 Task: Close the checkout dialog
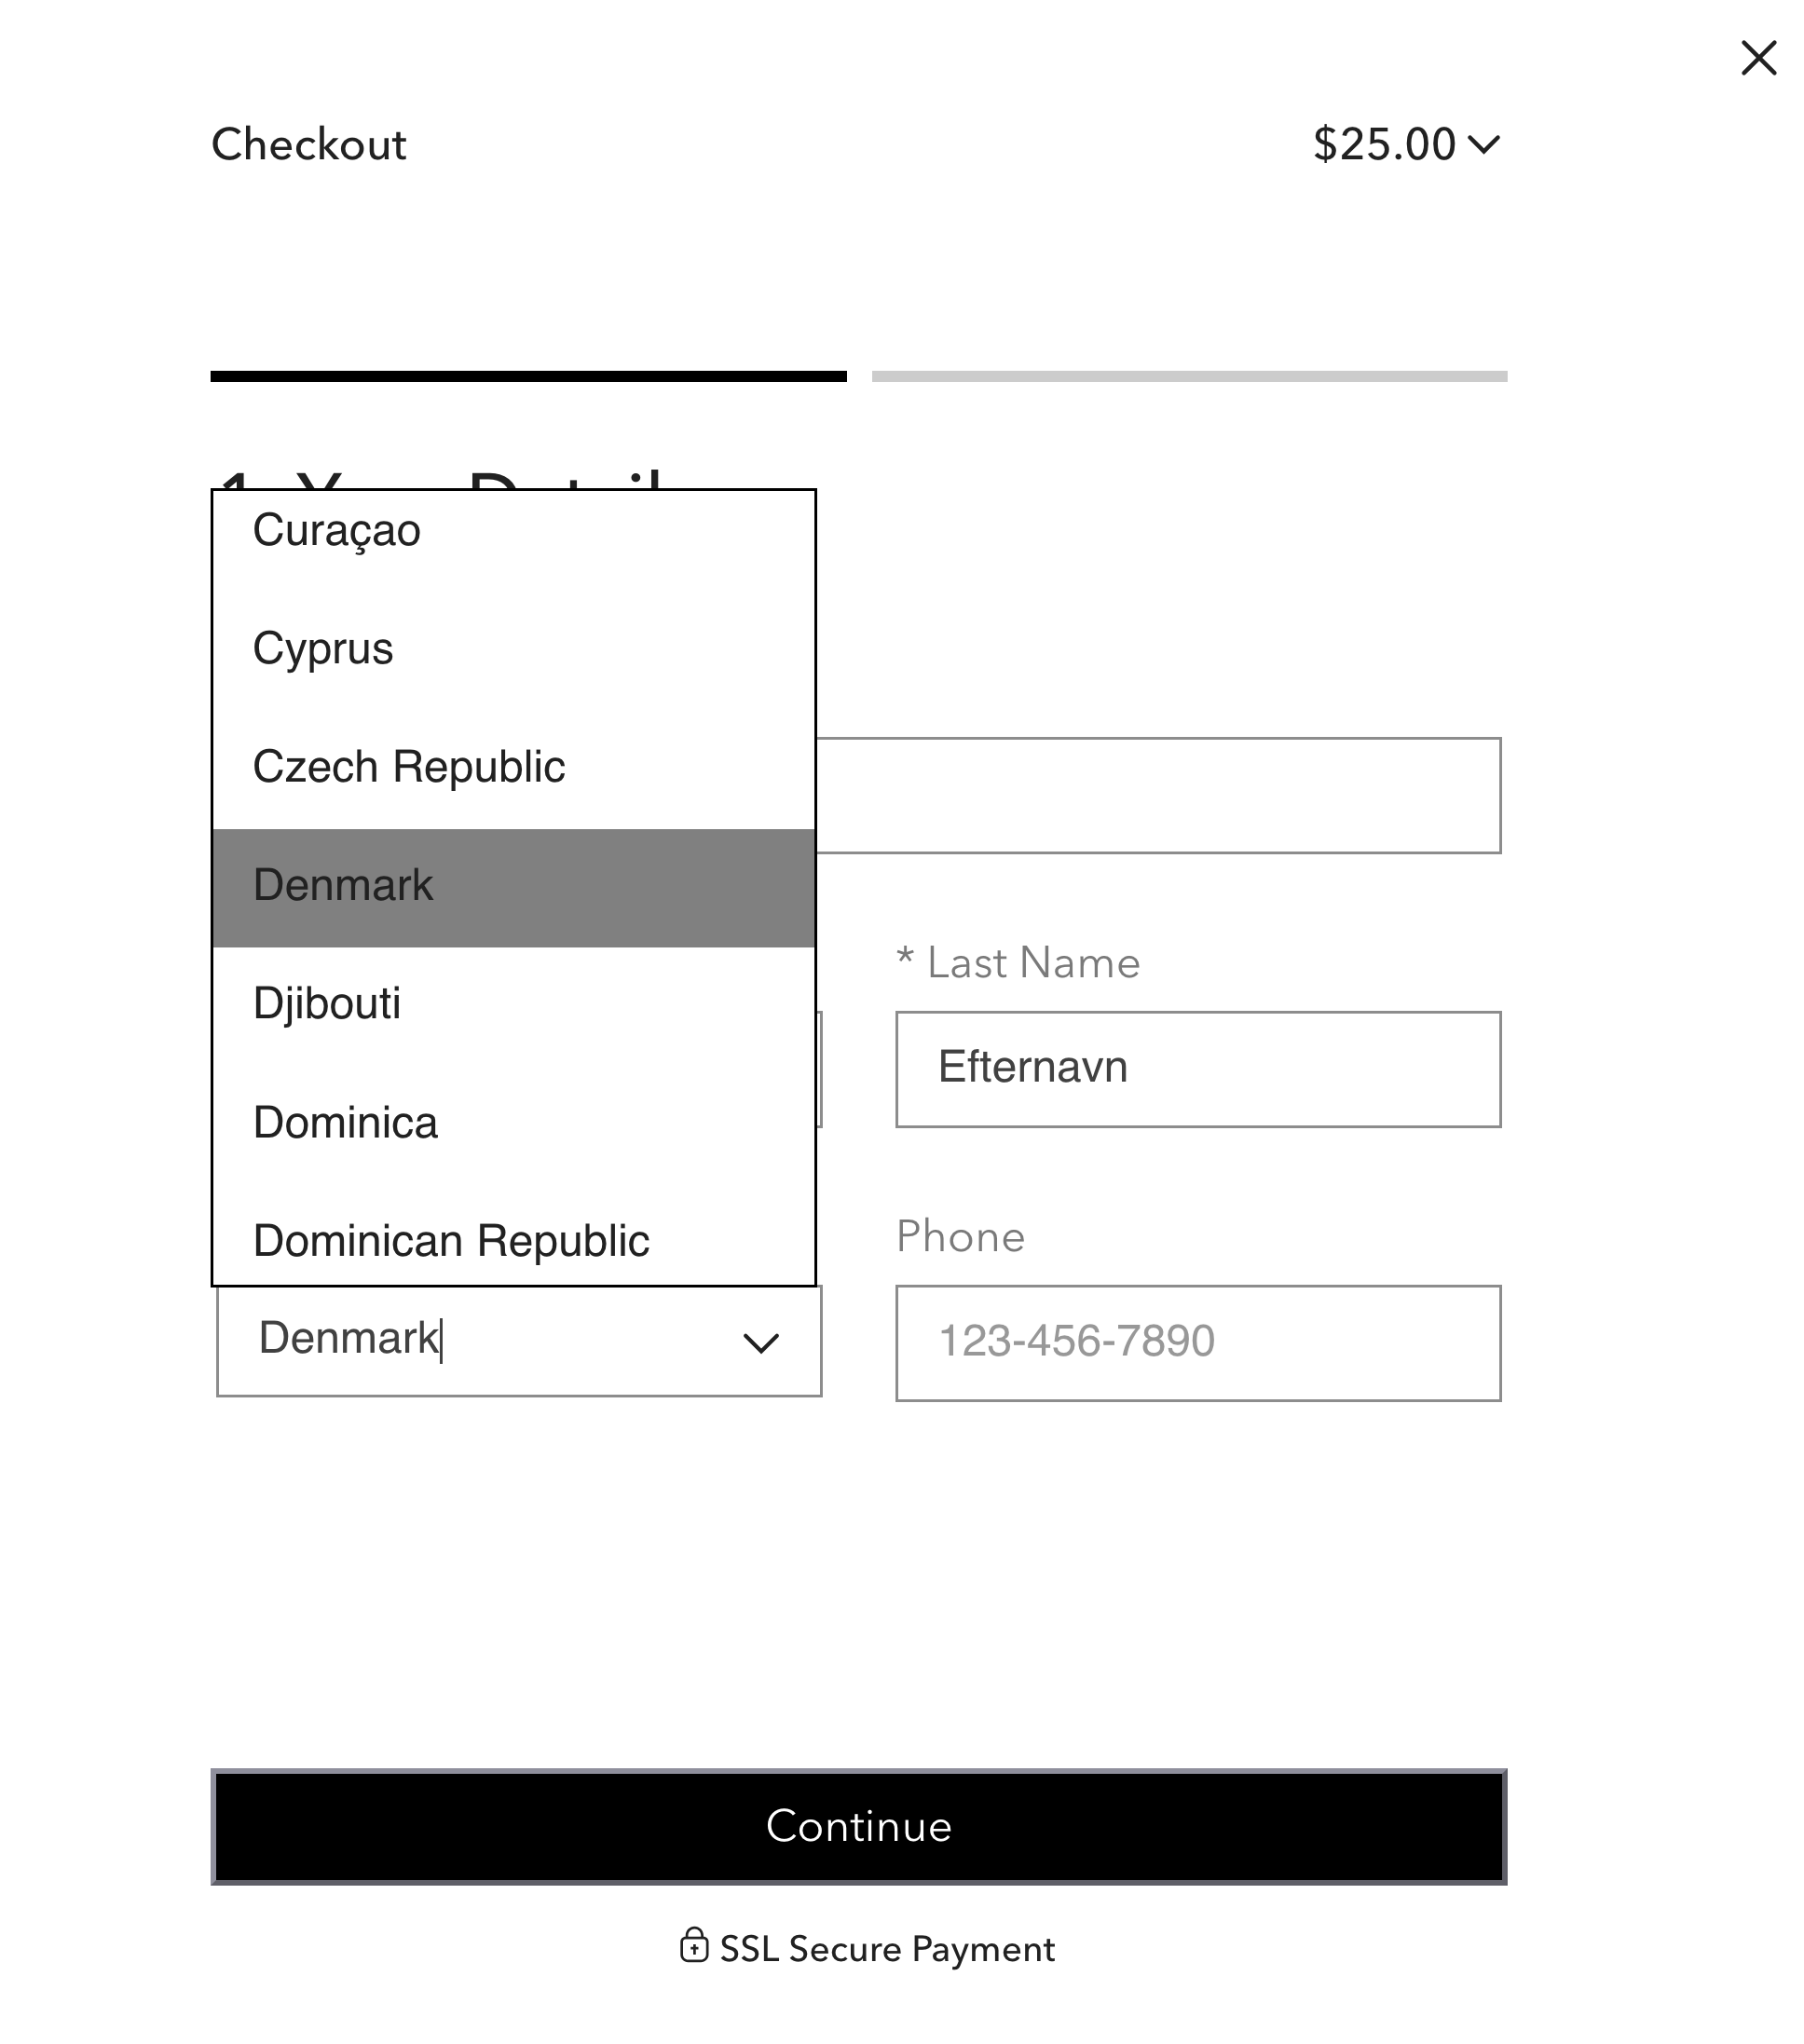point(1758,58)
